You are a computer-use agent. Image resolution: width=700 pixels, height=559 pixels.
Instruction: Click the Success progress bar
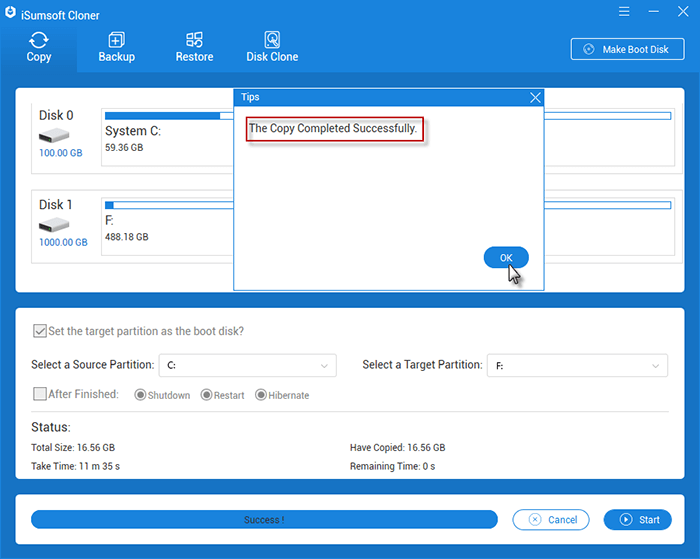(264, 520)
